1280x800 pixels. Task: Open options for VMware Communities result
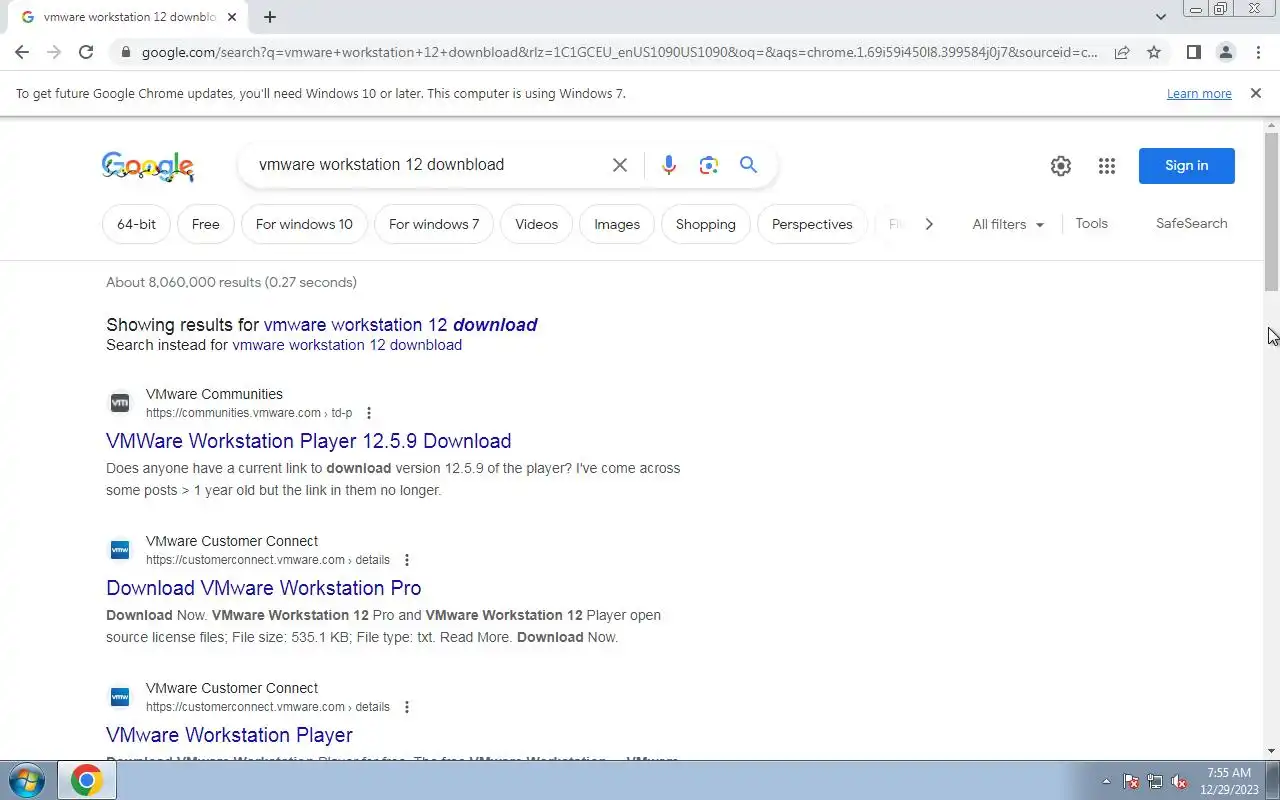pyautogui.click(x=369, y=413)
